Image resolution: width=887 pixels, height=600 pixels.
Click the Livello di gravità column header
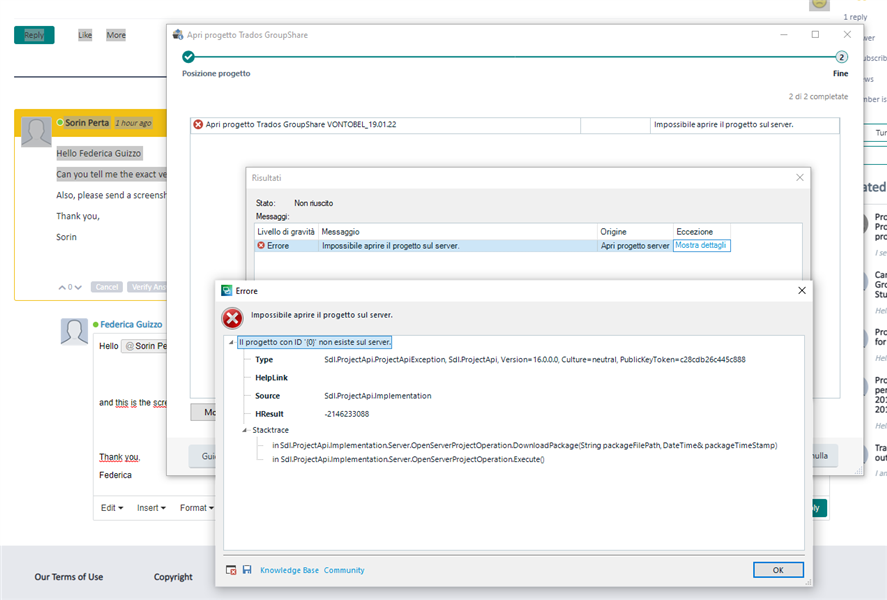click(x=286, y=232)
